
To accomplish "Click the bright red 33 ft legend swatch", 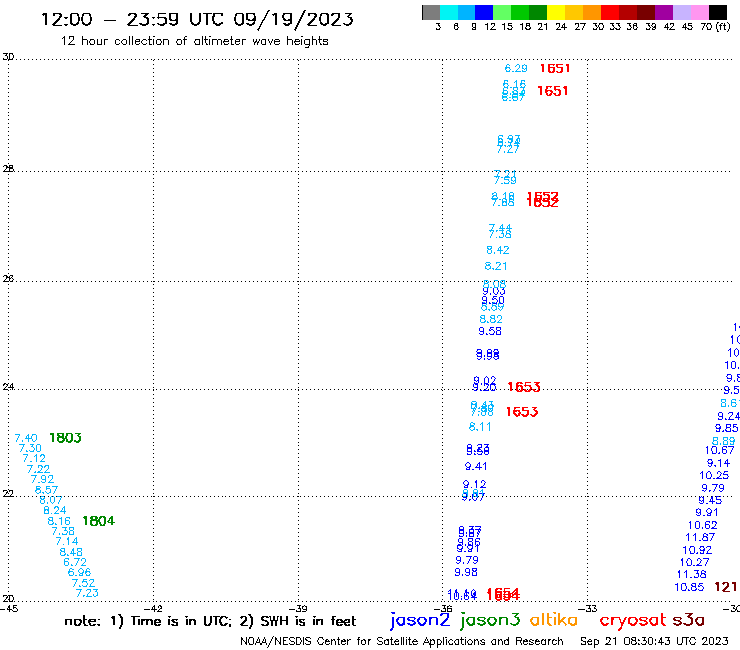I will [610, 12].
